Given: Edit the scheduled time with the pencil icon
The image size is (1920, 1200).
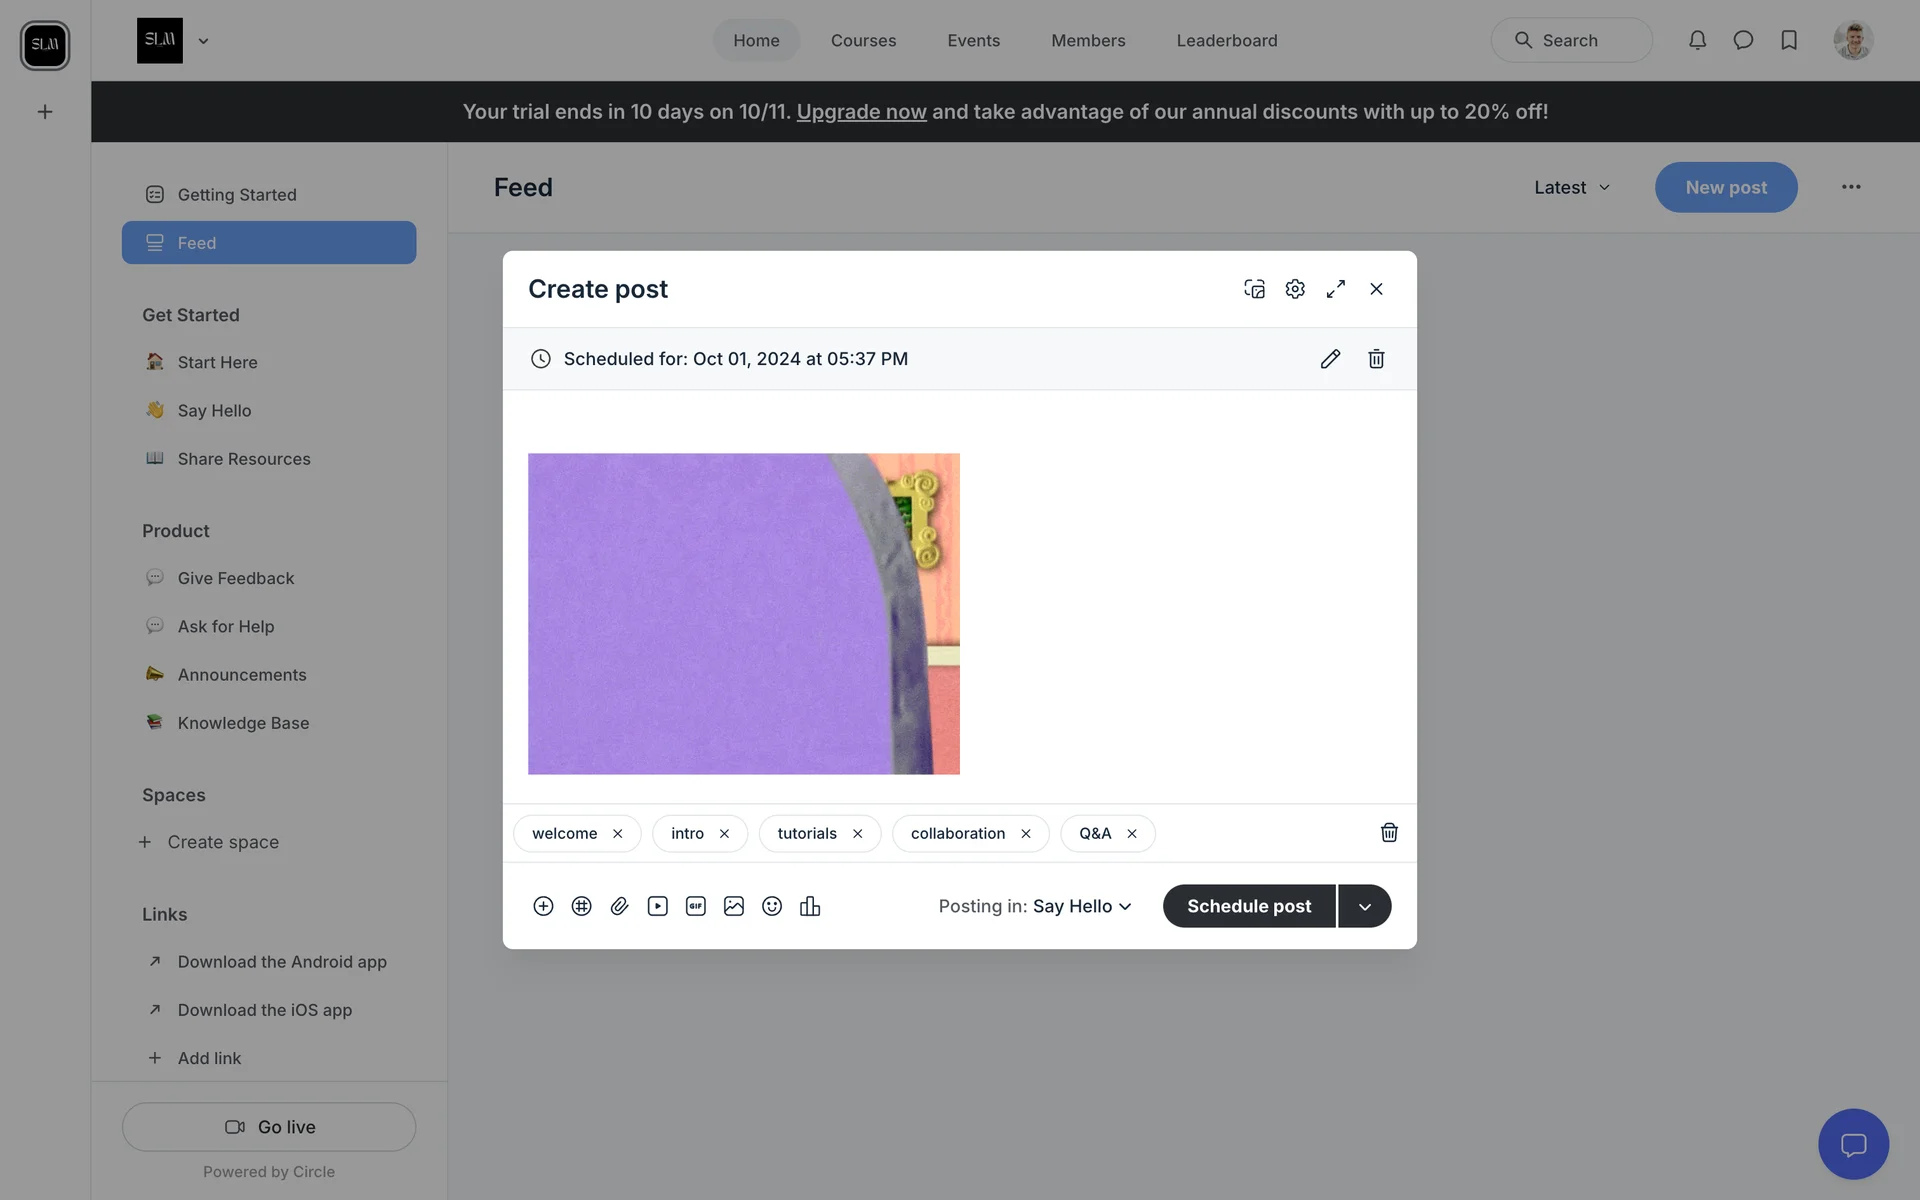Looking at the screenshot, I should click(1330, 359).
